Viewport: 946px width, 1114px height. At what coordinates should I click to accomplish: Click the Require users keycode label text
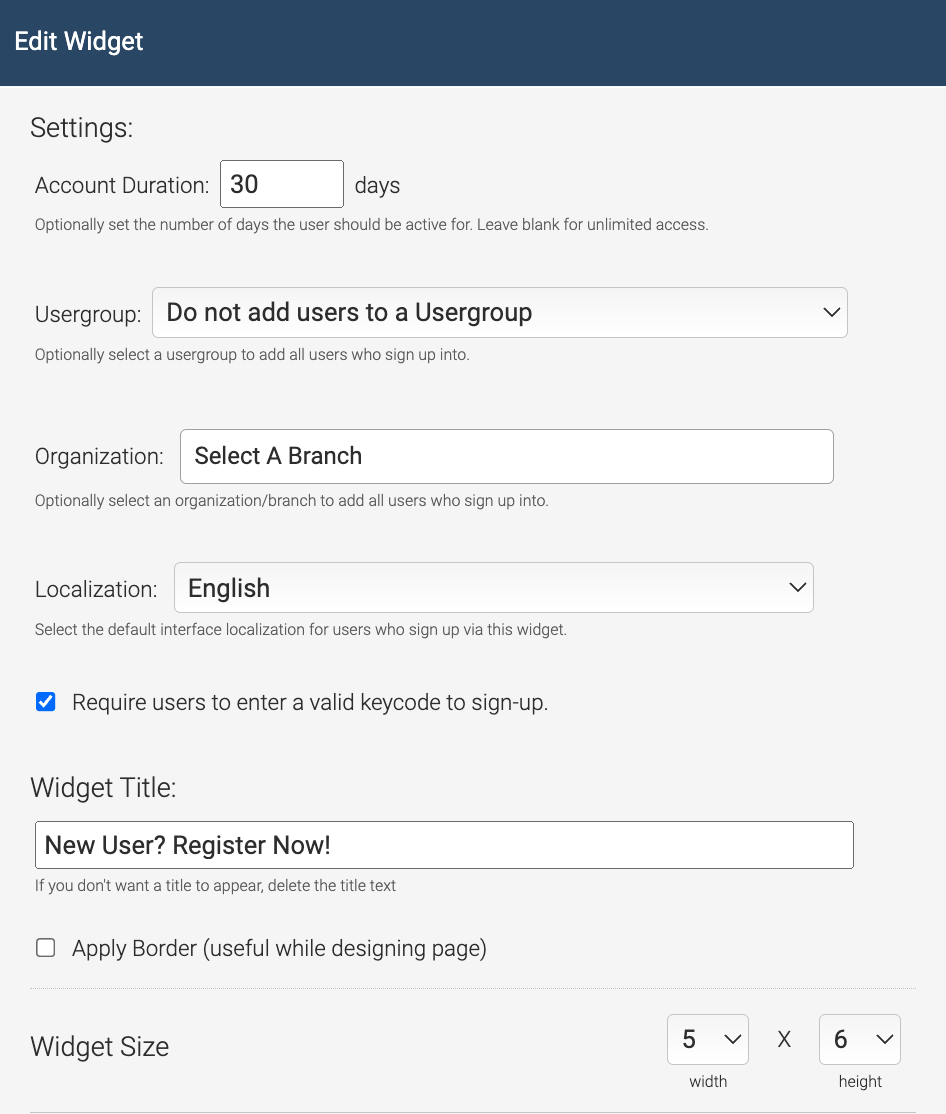click(x=310, y=702)
